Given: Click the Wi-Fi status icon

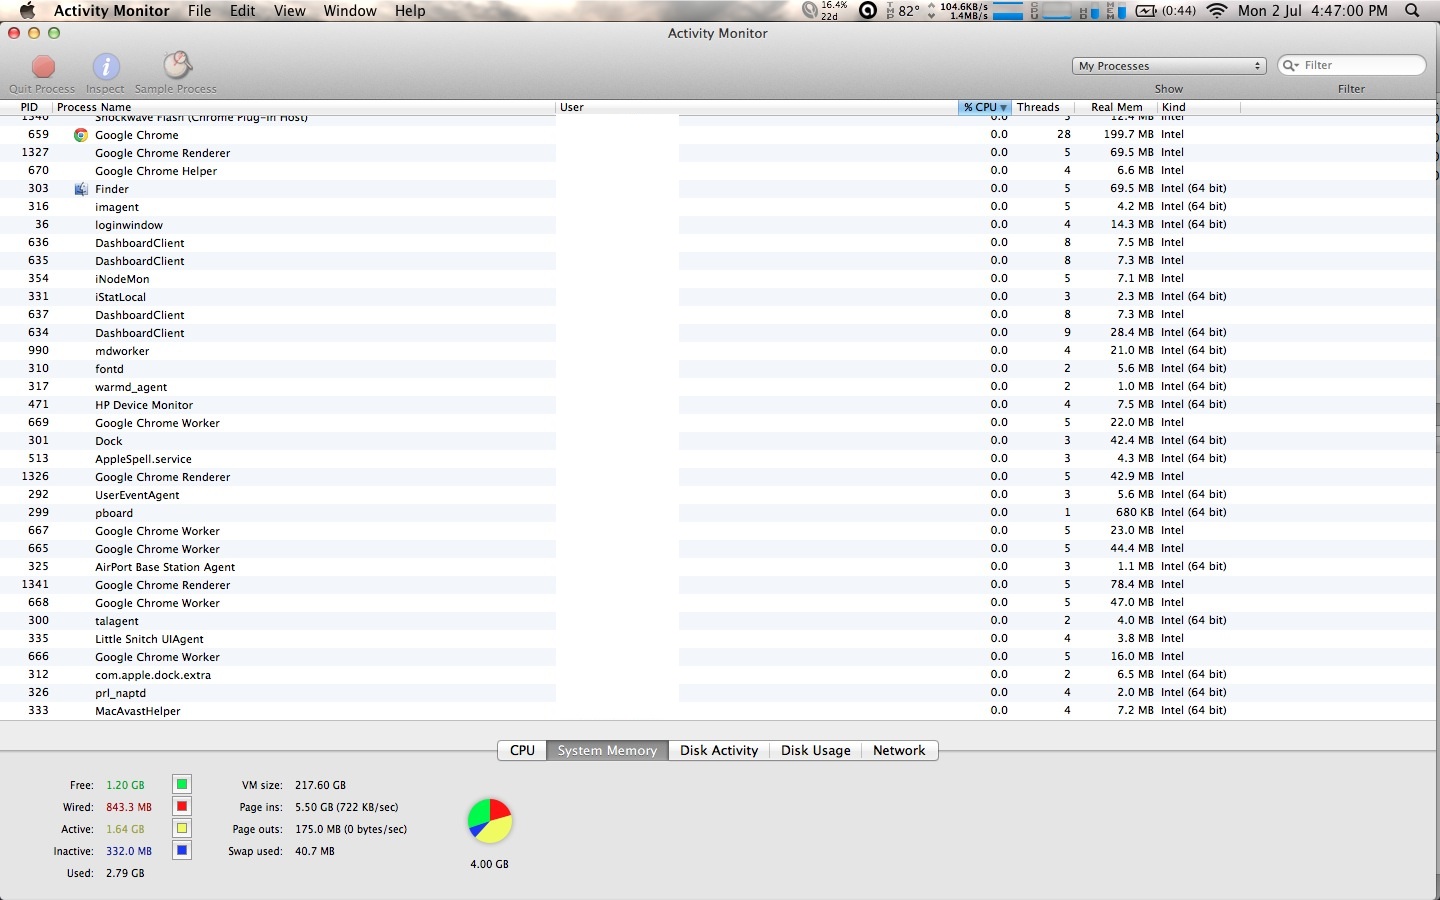Looking at the screenshot, I should (1217, 11).
